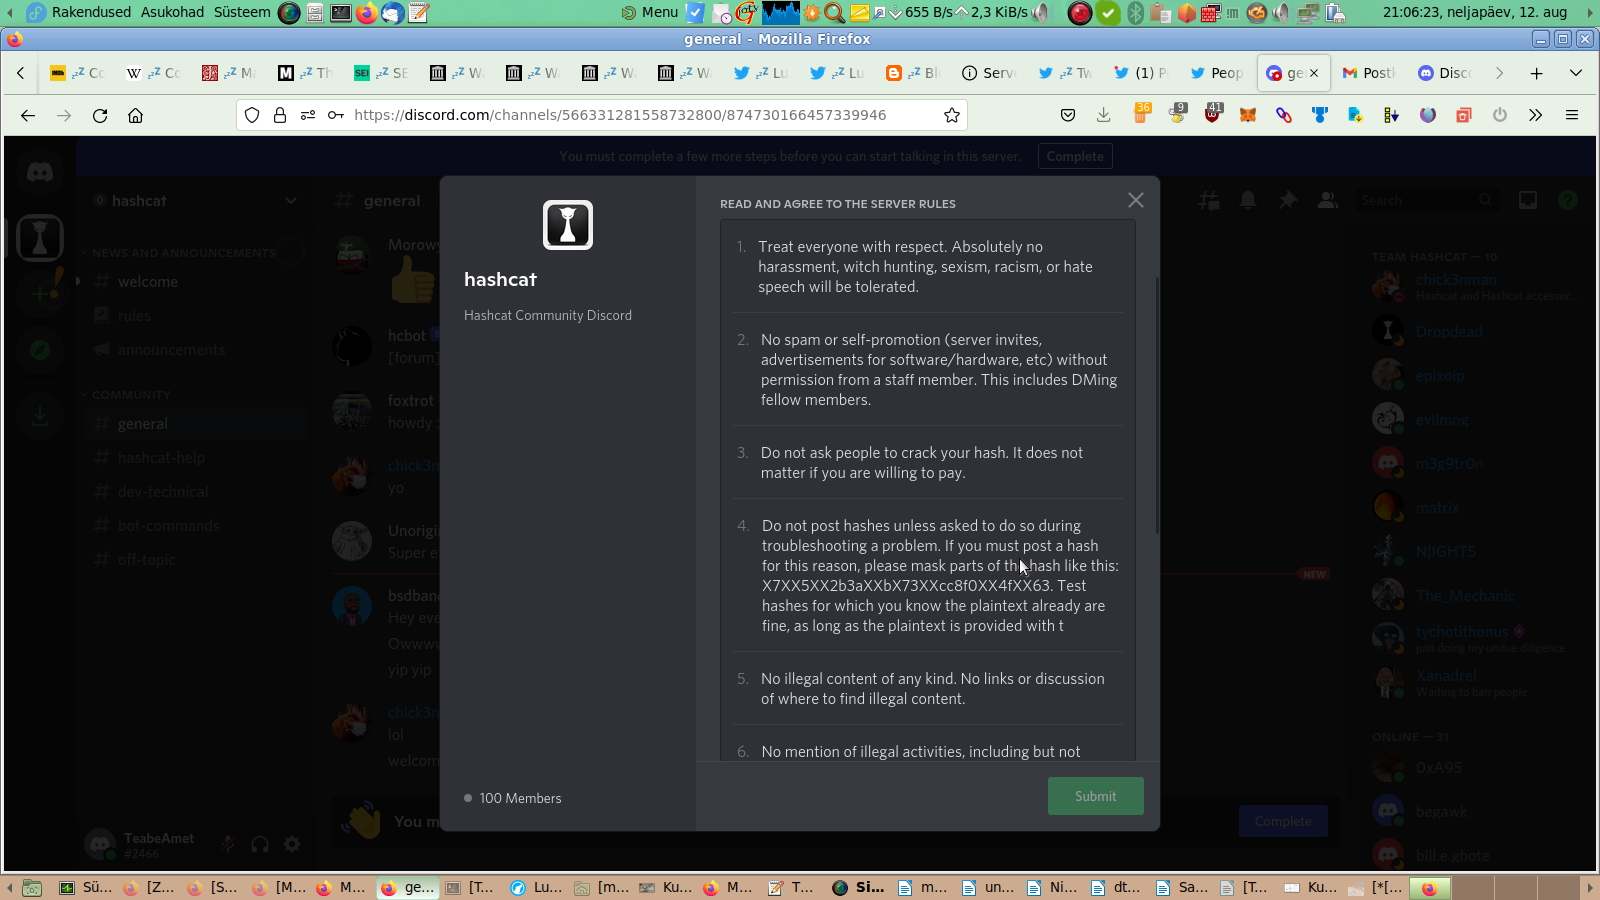
Task: Expand the hashcat server menu dropdown
Action: click(x=291, y=201)
